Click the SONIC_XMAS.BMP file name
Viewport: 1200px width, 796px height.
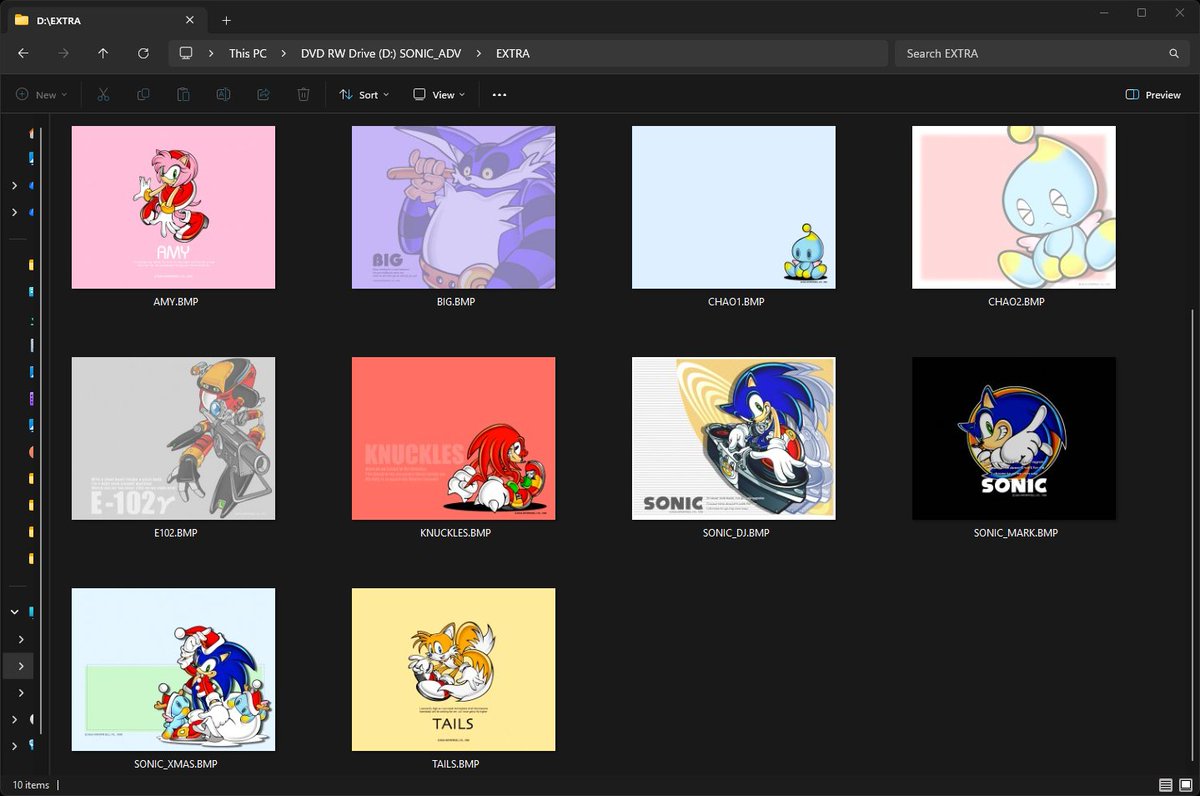point(175,764)
